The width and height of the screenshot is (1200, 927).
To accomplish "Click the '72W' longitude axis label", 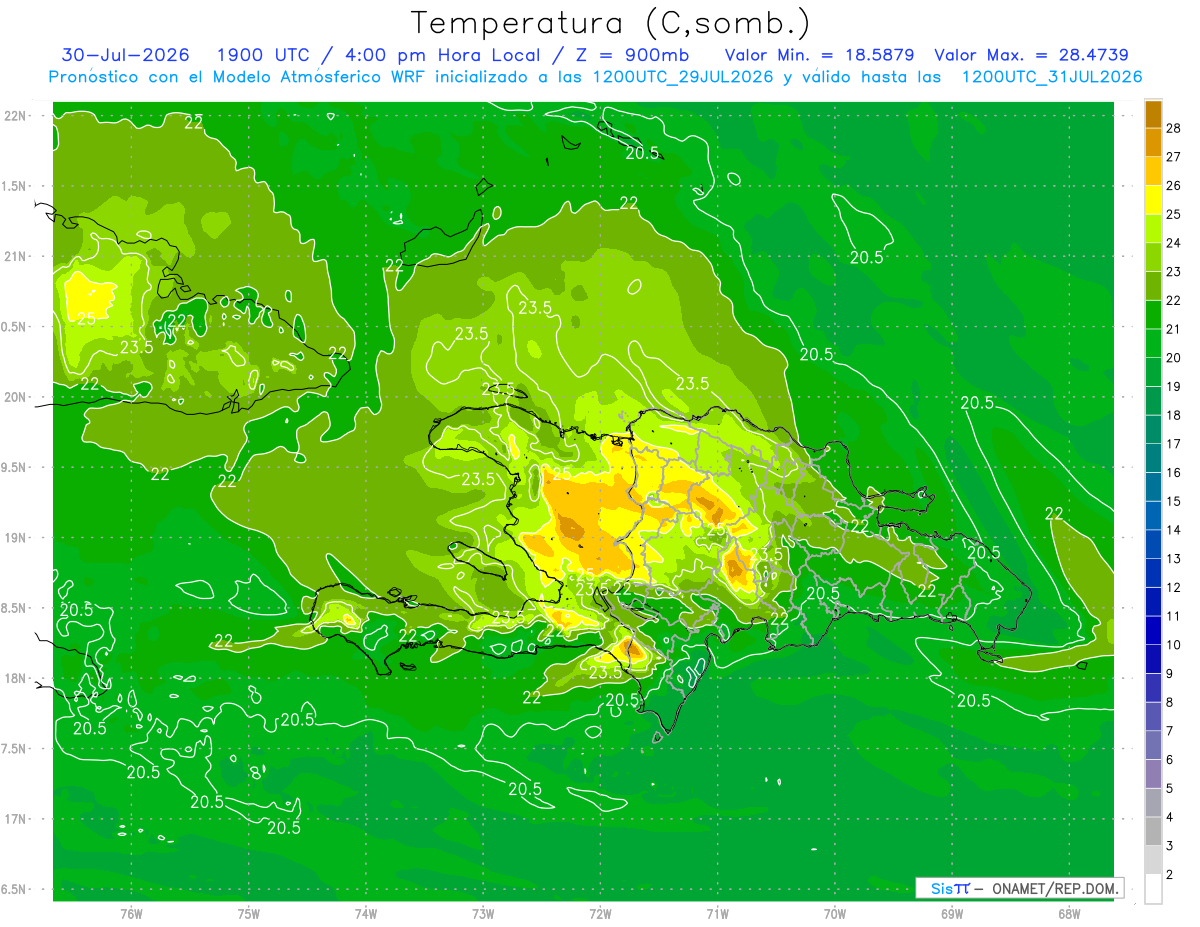I will [600, 914].
